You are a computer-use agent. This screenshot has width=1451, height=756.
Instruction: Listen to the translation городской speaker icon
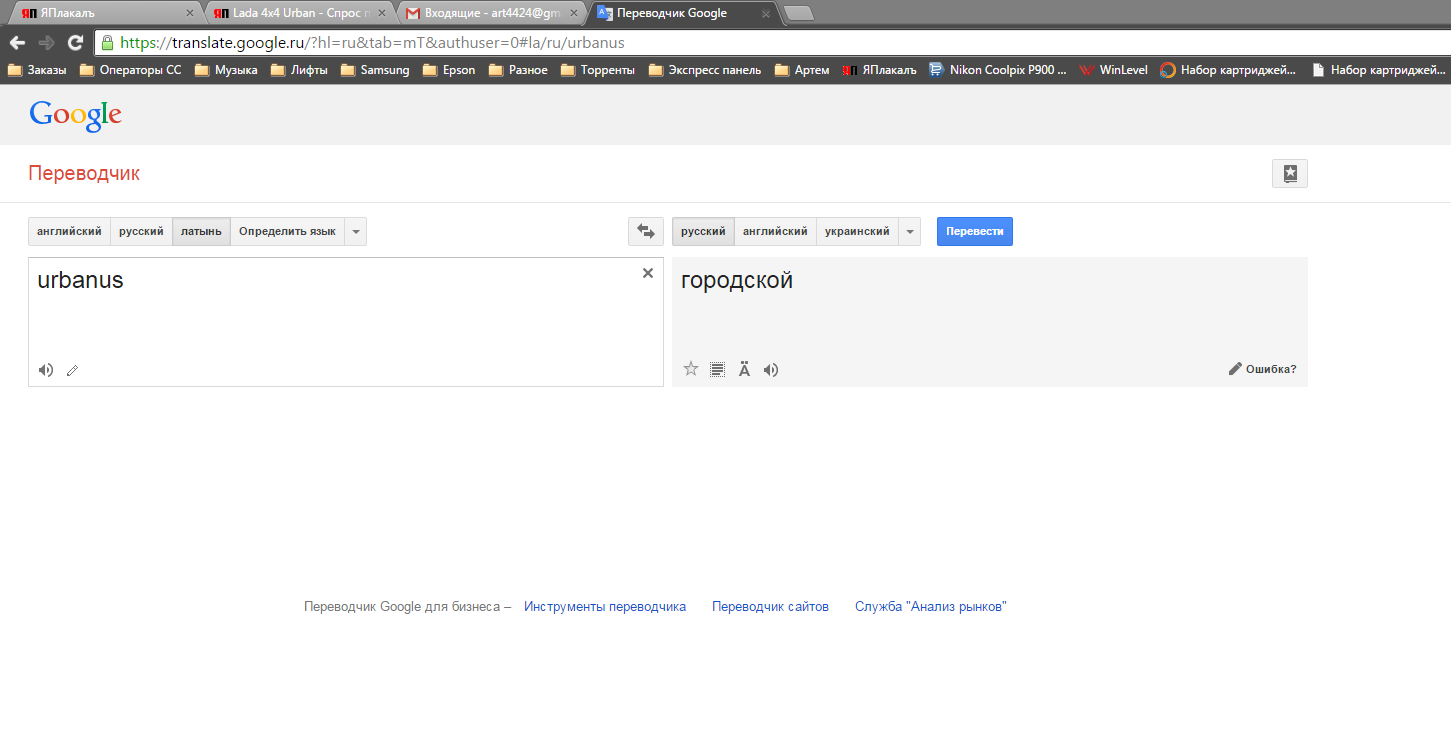[771, 370]
